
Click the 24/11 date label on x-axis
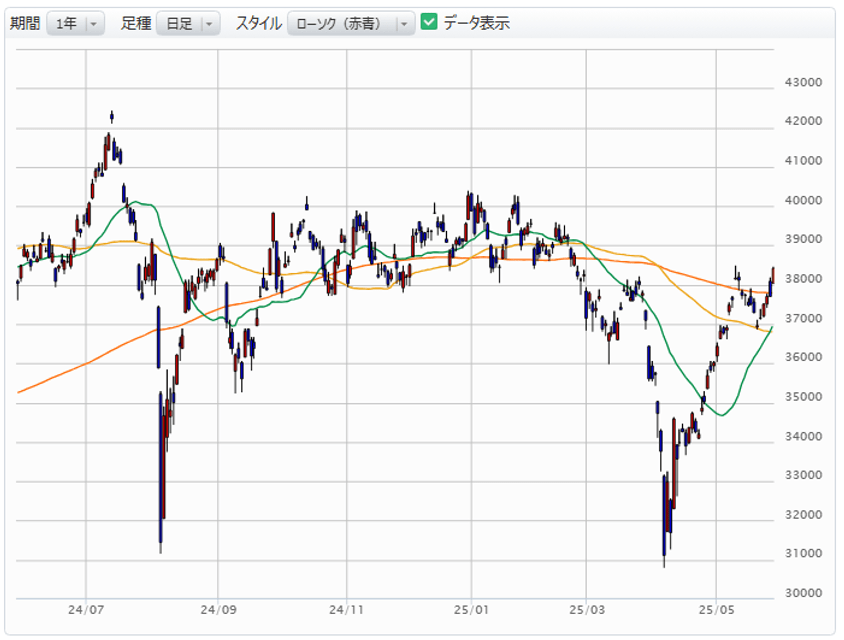[x=345, y=608]
